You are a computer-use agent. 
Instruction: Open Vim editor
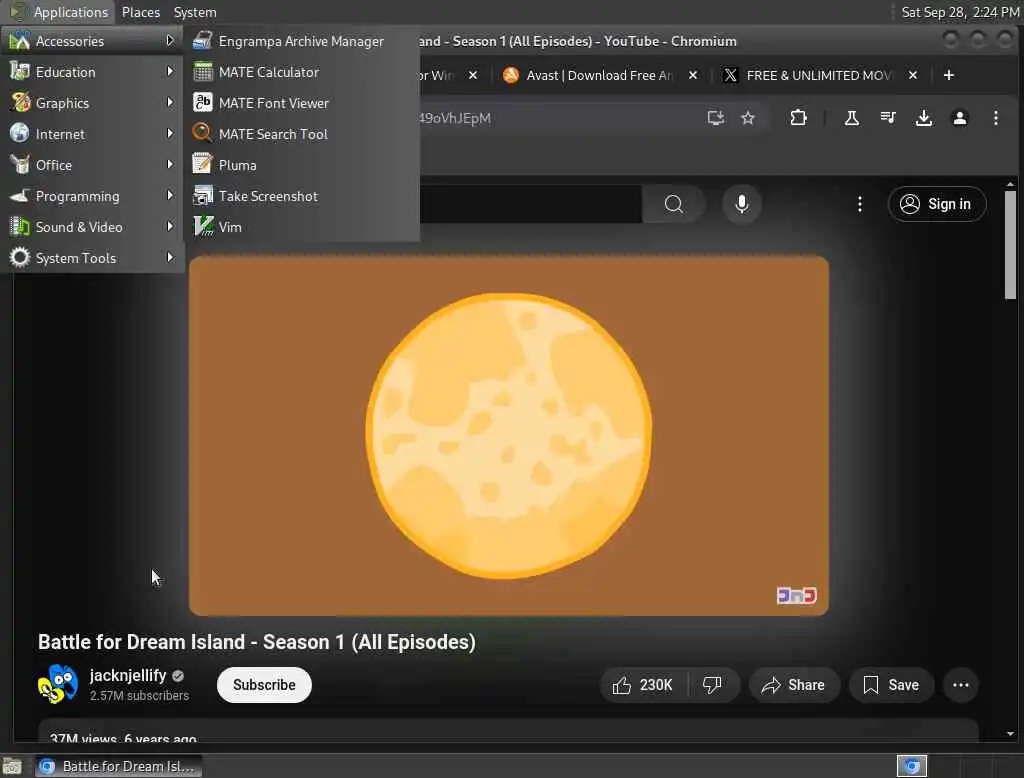pos(301,227)
